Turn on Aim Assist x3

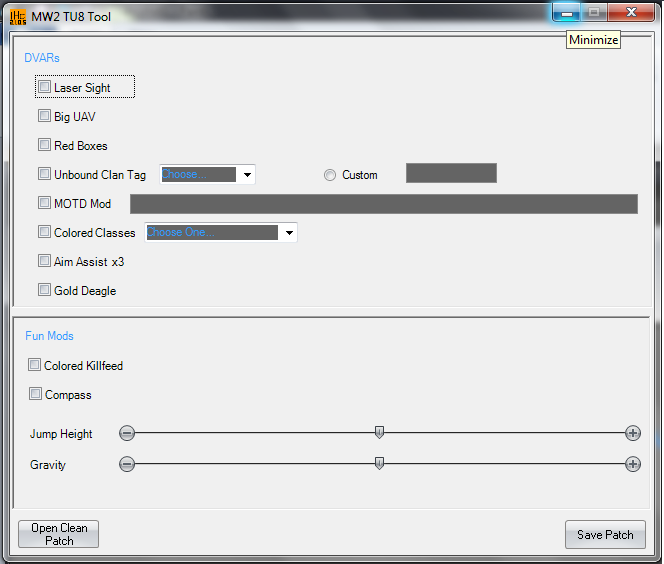(x=44, y=261)
